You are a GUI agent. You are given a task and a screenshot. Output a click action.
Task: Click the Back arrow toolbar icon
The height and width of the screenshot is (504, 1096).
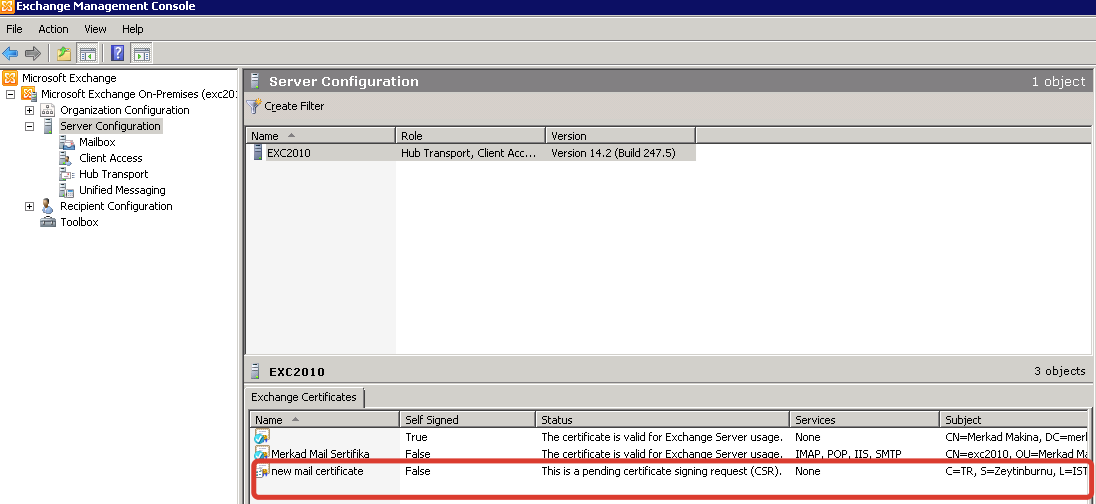10,53
